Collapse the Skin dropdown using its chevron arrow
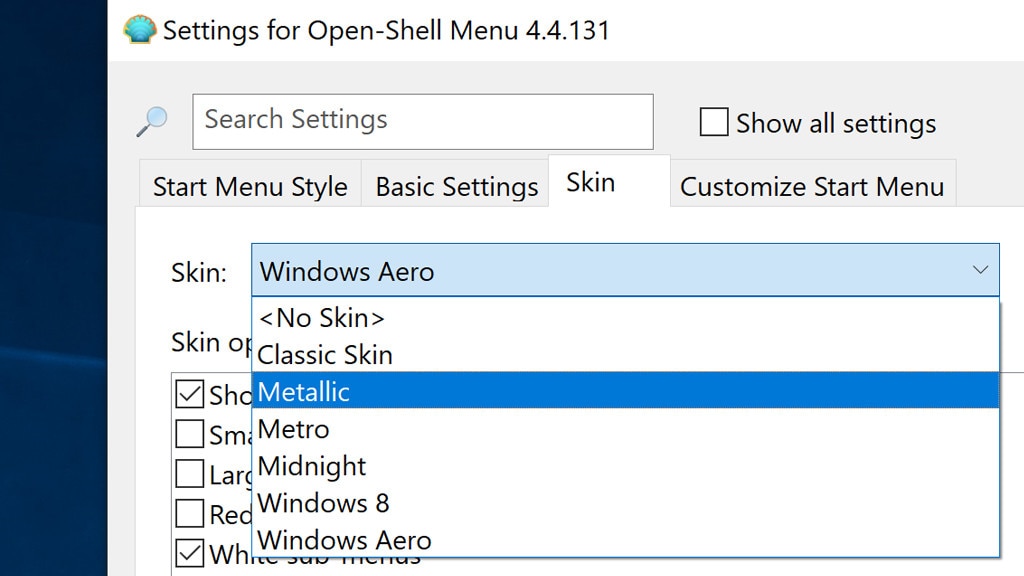Viewport: 1024px width, 576px height. 978,270
